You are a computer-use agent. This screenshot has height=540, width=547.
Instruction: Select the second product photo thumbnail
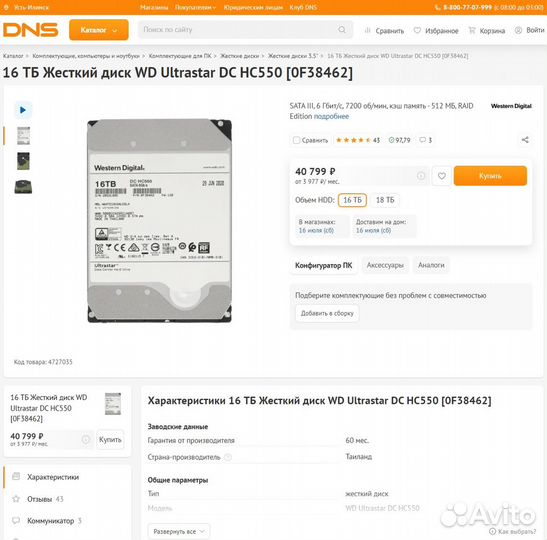point(23,161)
